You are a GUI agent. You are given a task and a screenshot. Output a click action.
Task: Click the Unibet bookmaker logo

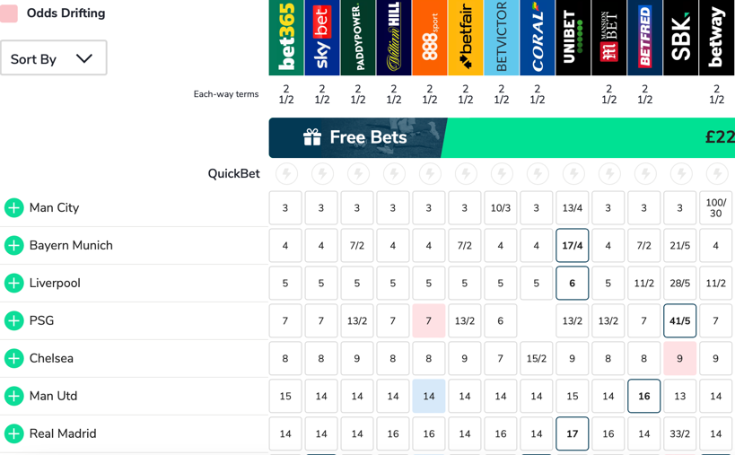point(572,38)
